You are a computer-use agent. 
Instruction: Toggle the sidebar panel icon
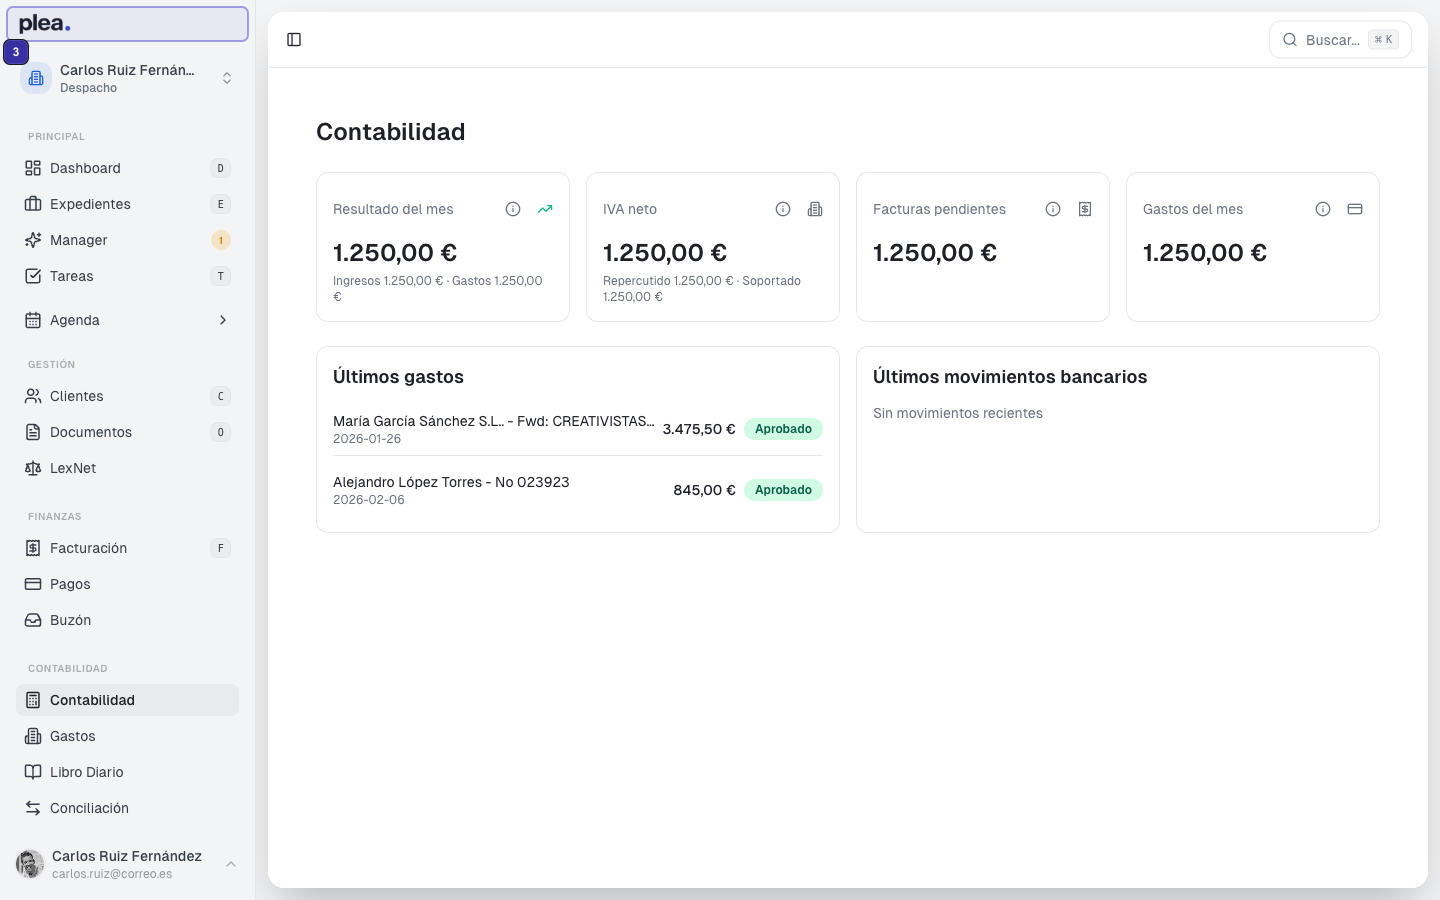294,40
